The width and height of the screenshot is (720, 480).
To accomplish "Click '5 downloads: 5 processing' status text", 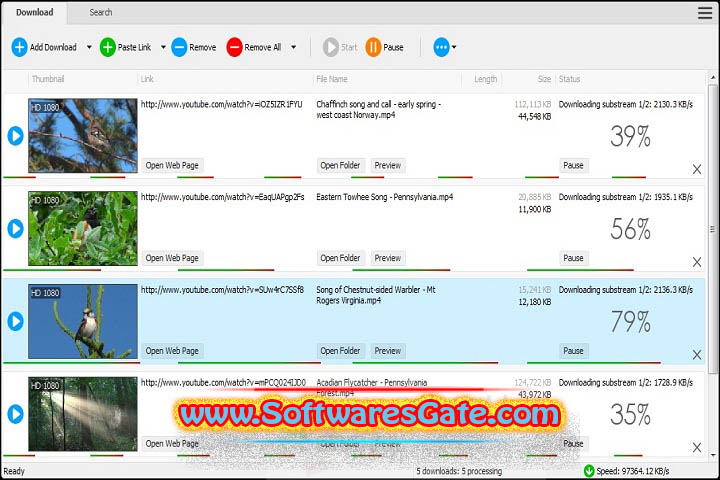I will 459,471.
